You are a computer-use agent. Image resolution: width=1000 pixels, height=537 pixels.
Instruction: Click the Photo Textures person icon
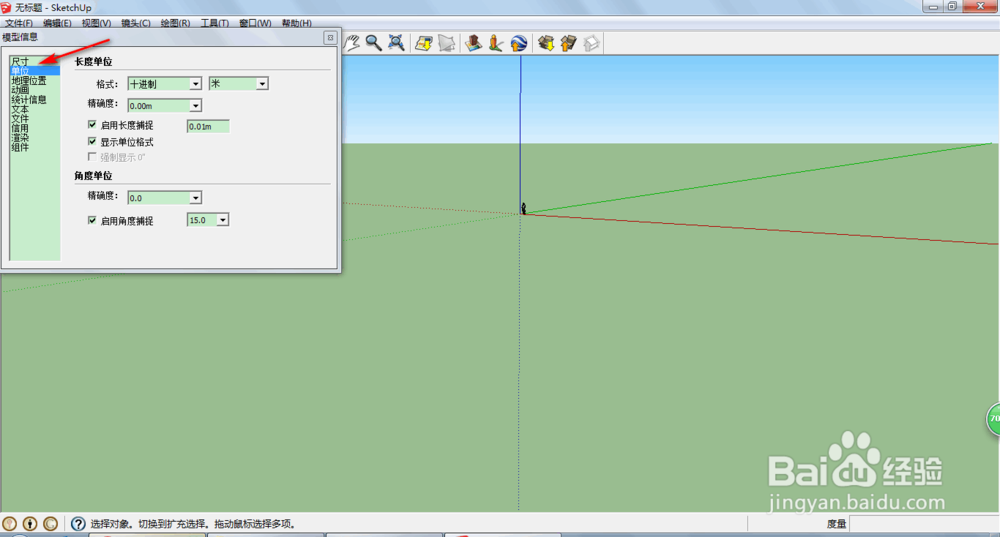496,43
